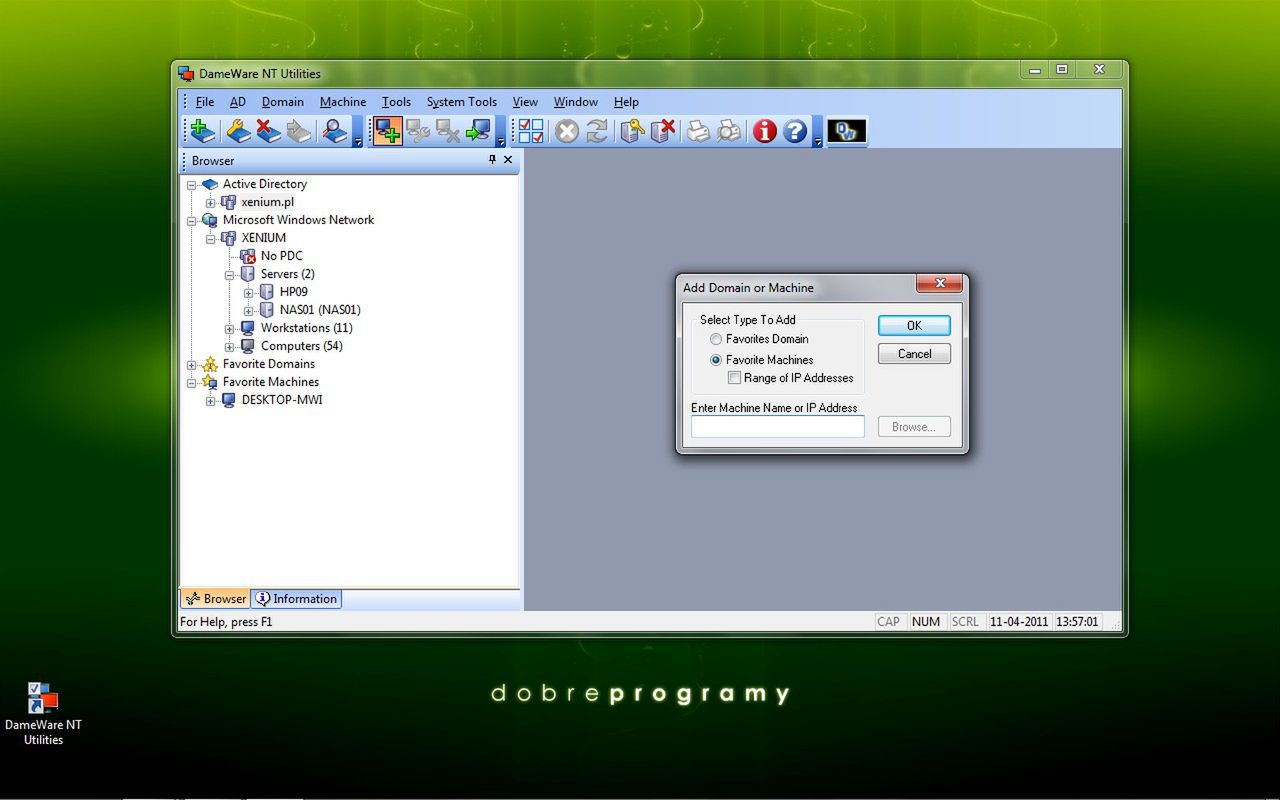Screen dimensions: 1280x800
Task: Open the View menu
Action: tap(525, 102)
